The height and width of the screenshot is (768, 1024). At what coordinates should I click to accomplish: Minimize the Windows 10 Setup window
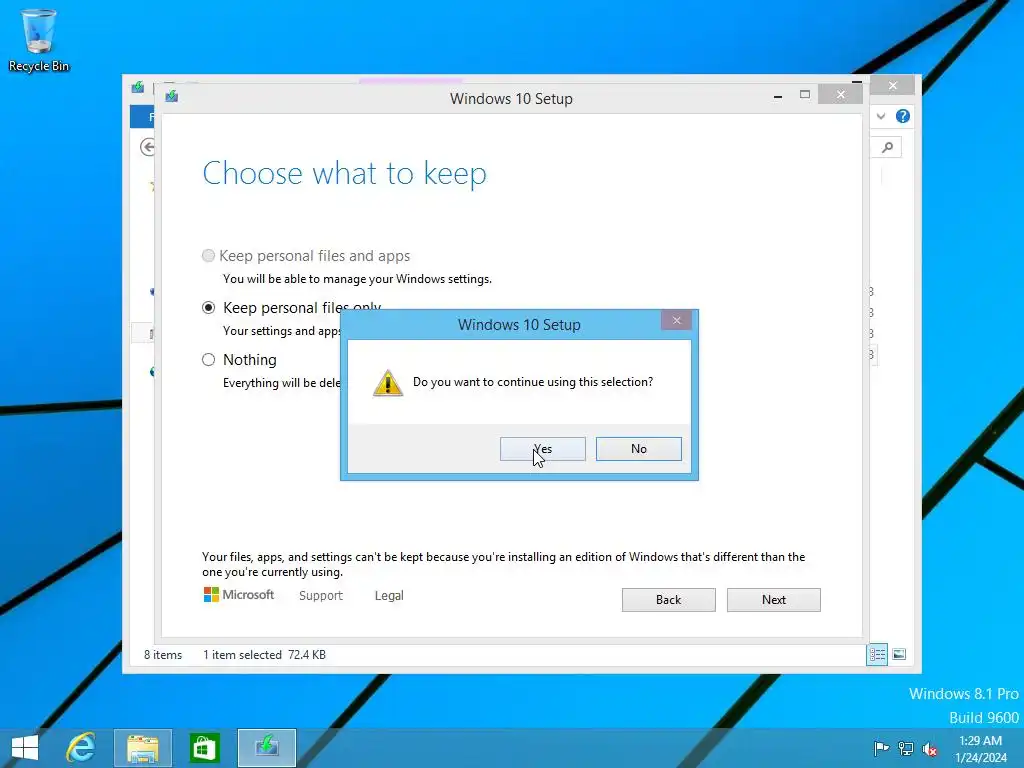point(778,96)
